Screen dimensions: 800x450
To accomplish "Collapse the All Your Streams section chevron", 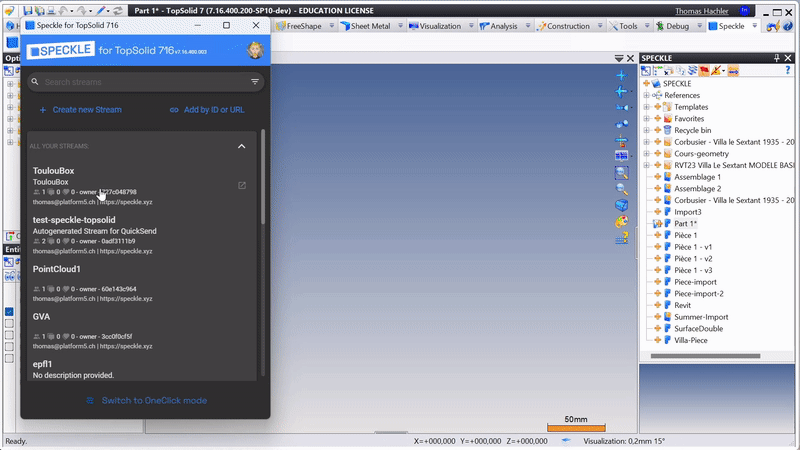I will coord(241,146).
